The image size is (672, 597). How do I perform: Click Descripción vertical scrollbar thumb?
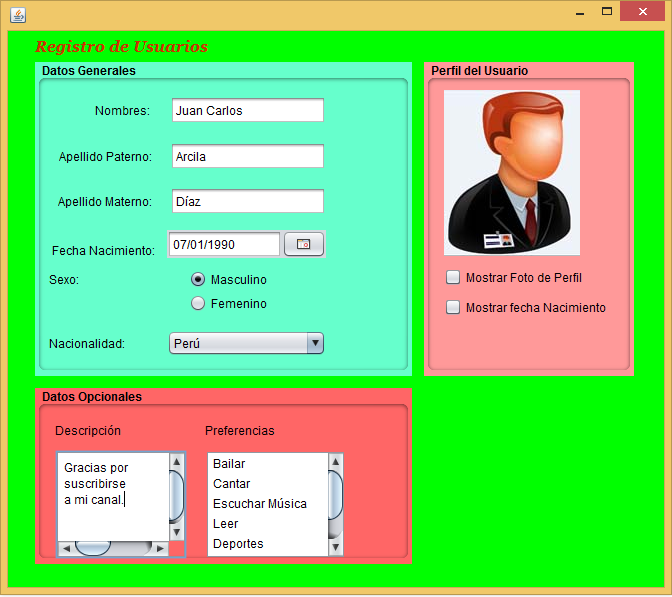click(177, 496)
